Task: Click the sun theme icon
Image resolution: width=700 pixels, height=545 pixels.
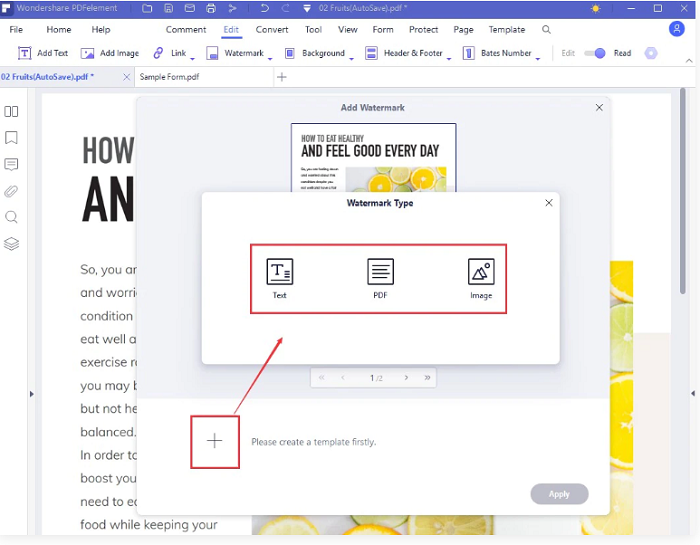Action: (596, 8)
